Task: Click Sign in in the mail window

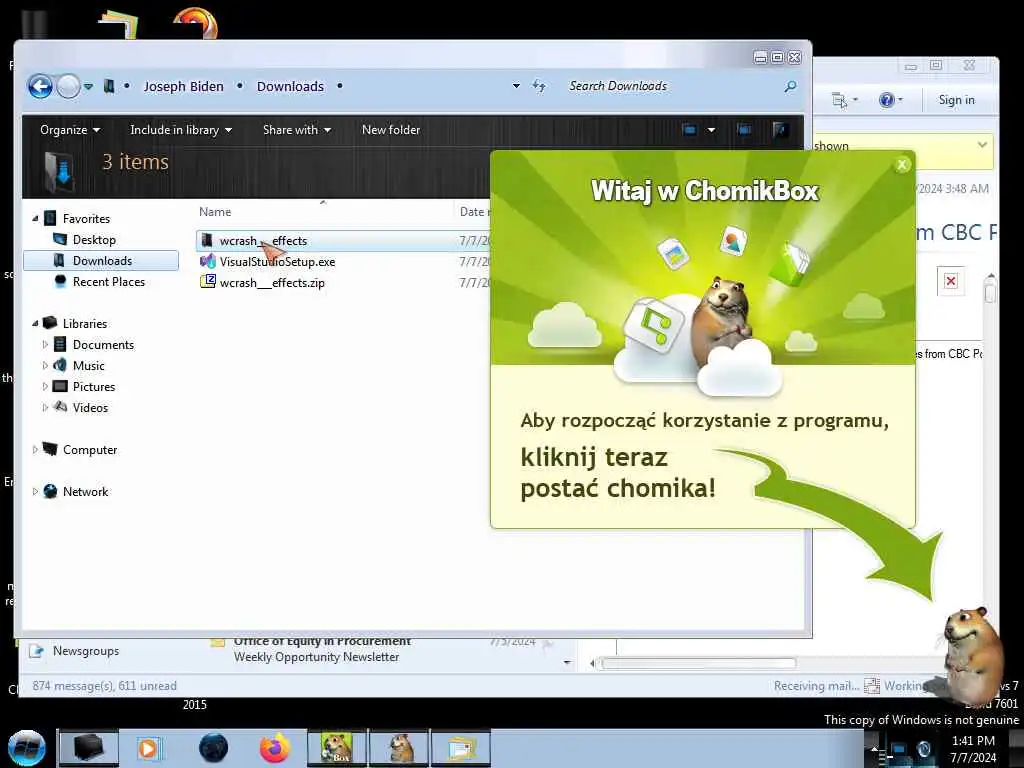Action: (x=956, y=100)
